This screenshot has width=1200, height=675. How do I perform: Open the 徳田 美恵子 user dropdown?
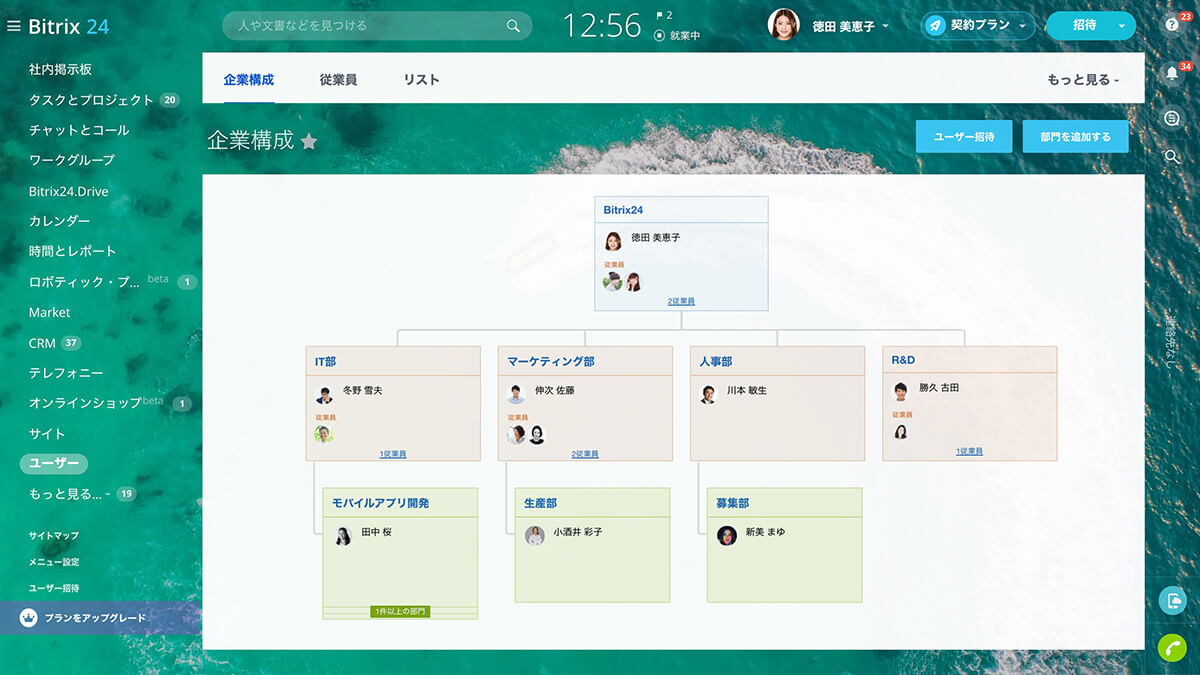(850, 26)
